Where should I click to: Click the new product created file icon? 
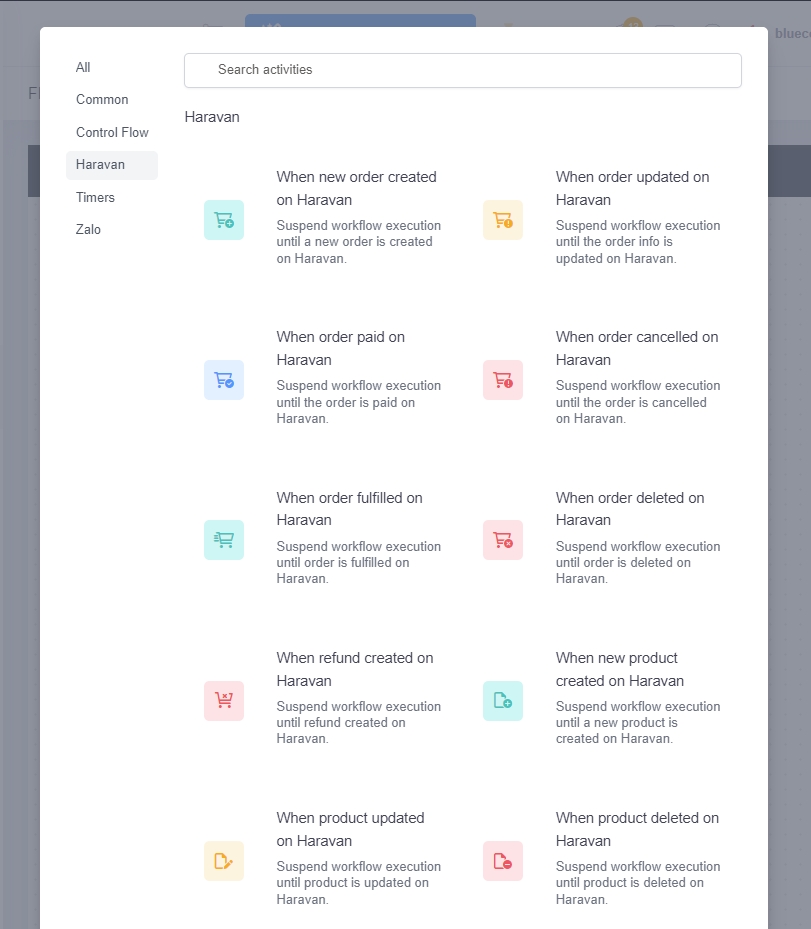503,701
